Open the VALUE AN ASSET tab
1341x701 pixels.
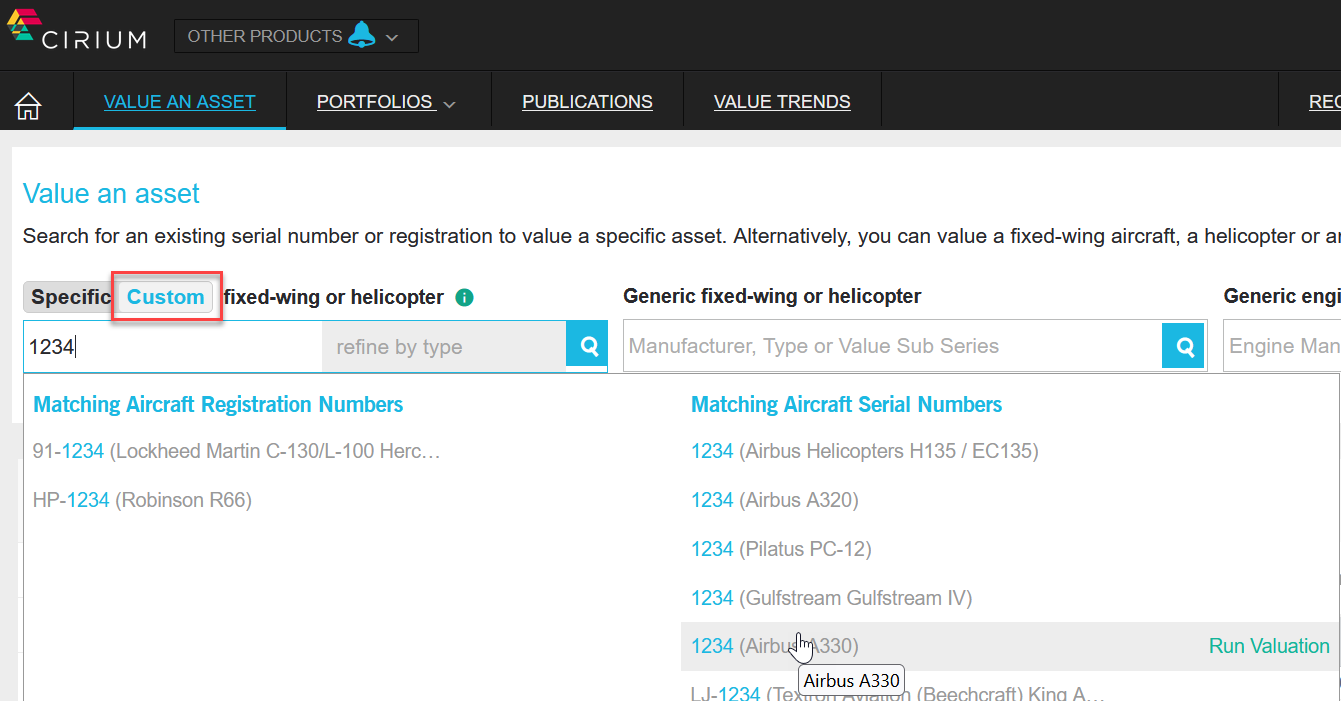tap(179, 101)
